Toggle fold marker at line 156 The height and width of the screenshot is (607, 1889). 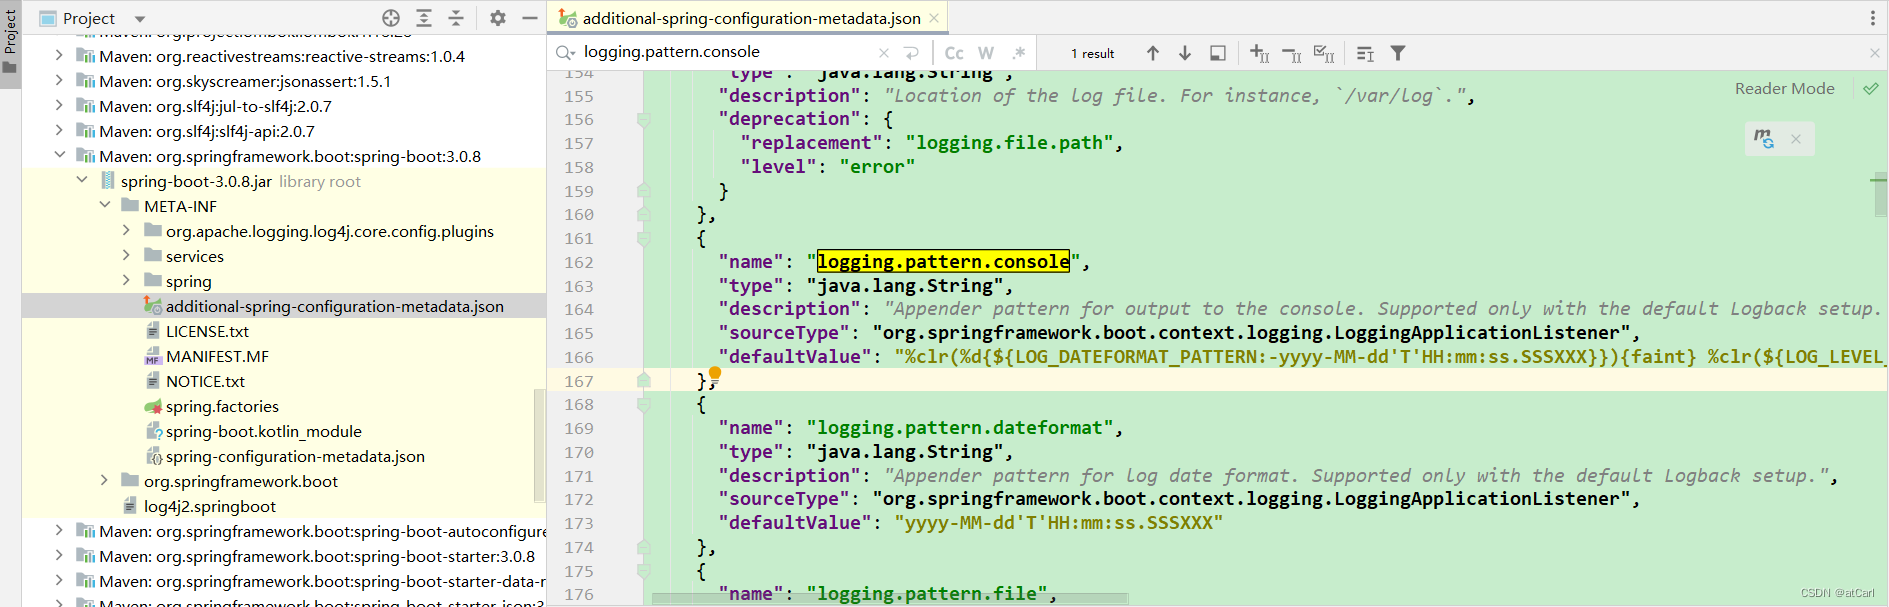[x=644, y=120]
